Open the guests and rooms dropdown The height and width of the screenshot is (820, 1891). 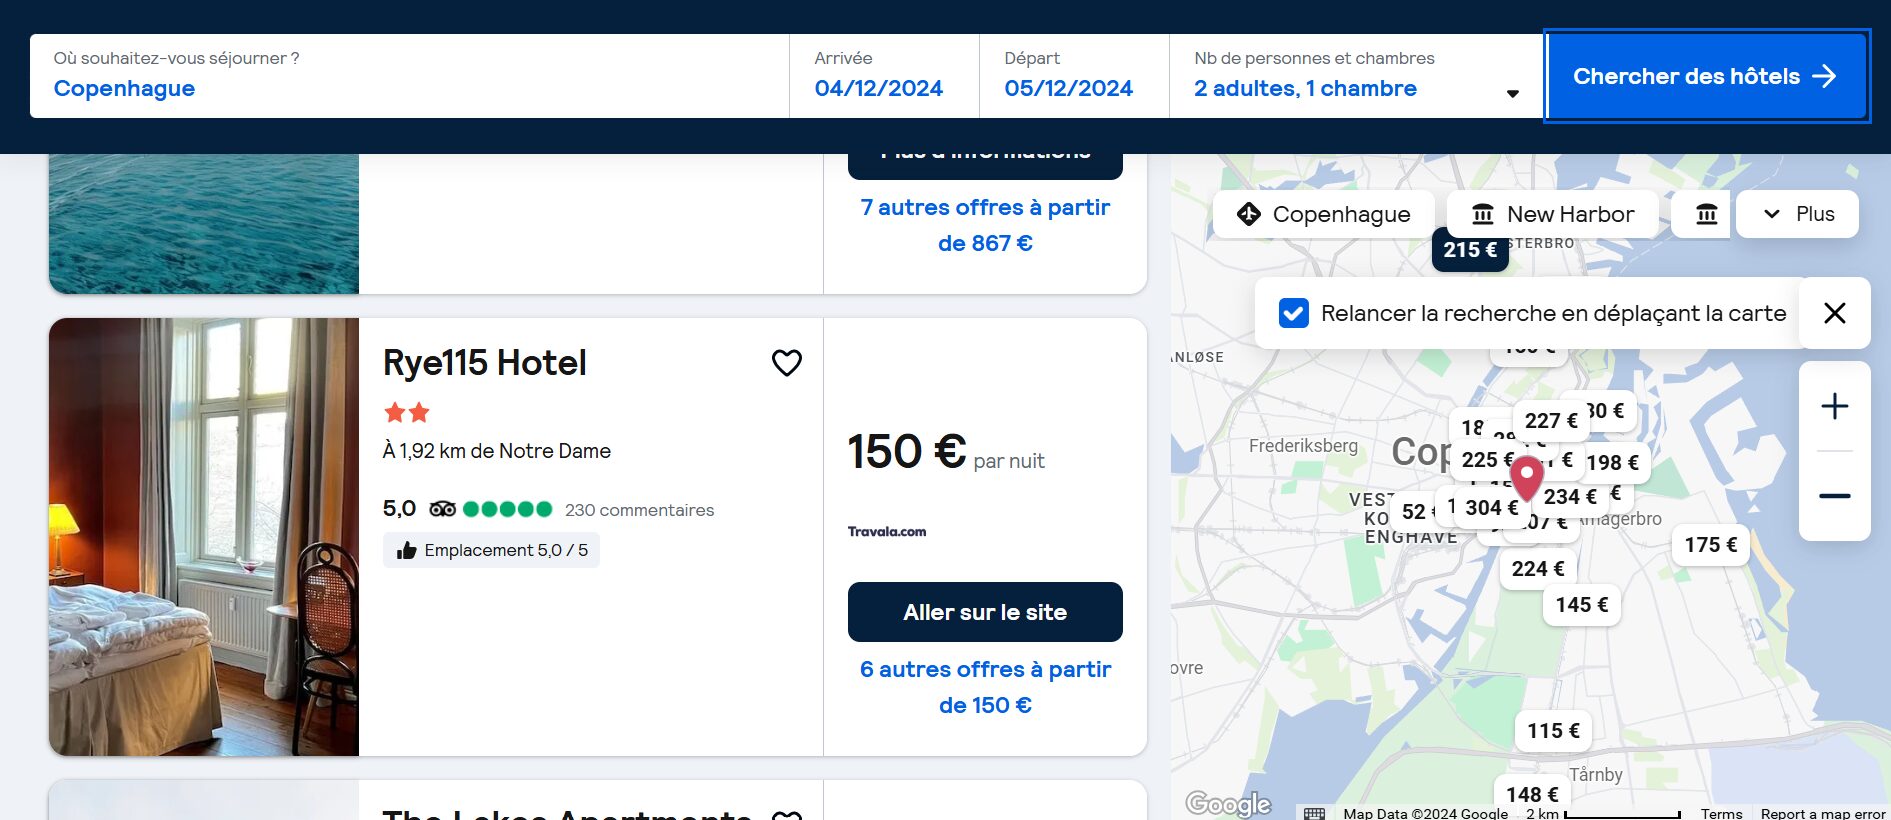point(1355,76)
